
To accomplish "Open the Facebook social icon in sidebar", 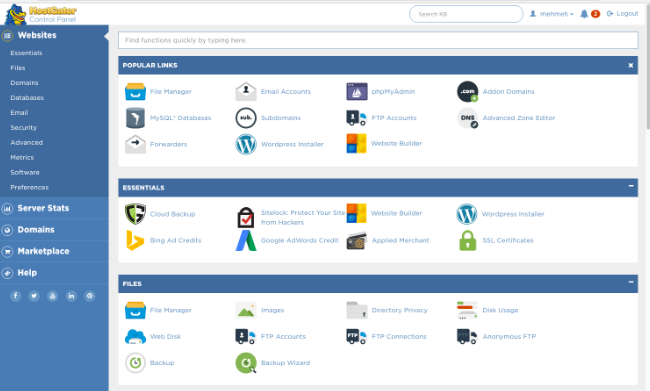I will point(15,296).
